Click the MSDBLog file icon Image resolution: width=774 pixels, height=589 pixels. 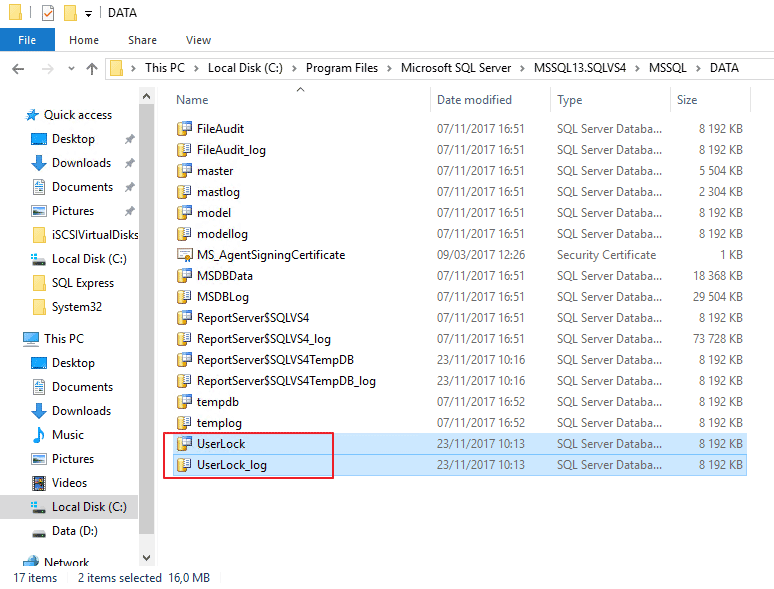tap(184, 297)
